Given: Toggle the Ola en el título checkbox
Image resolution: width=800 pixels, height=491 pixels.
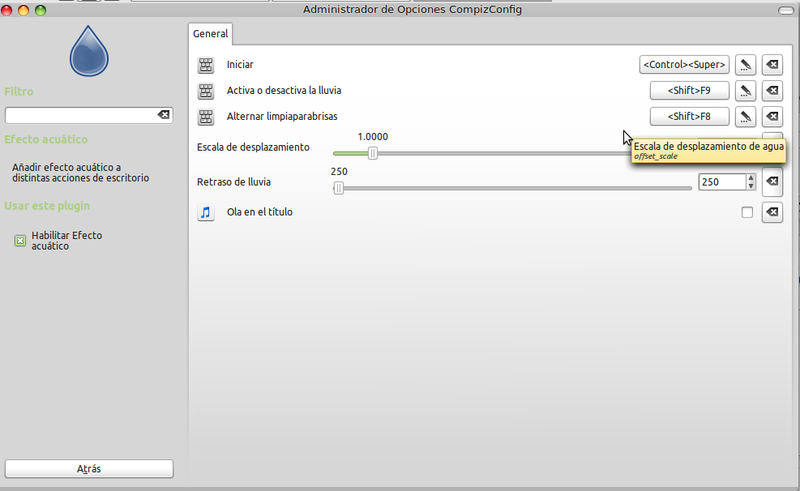Looking at the screenshot, I should coord(747,212).
